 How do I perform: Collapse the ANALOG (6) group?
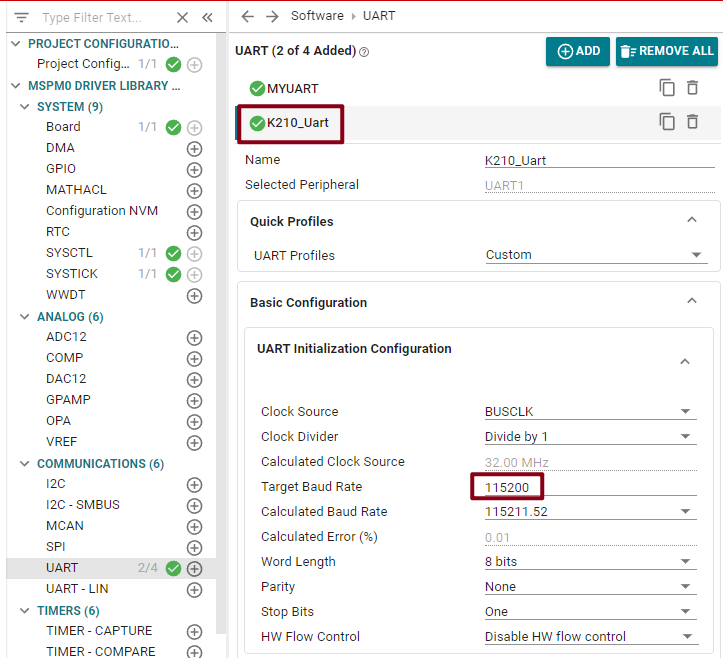coord(24,317)
